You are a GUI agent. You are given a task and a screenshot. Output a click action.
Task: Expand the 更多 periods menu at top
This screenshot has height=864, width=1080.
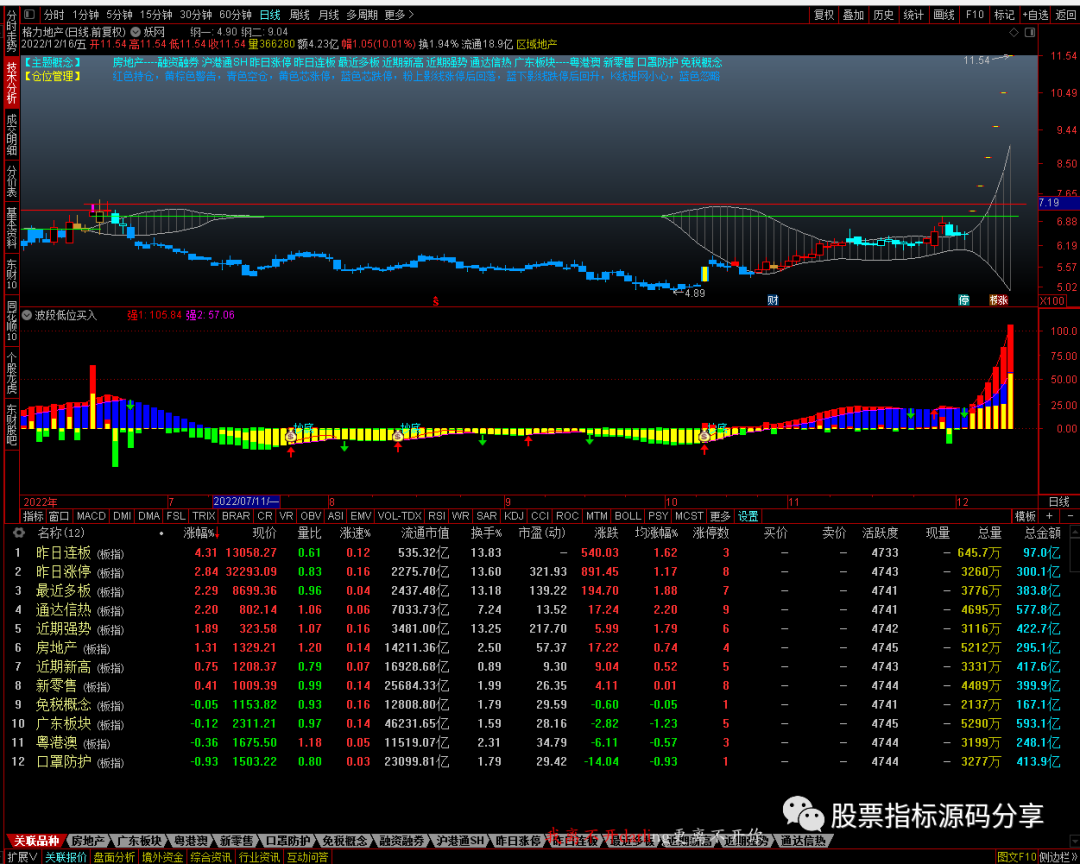(x=399, y=14)
